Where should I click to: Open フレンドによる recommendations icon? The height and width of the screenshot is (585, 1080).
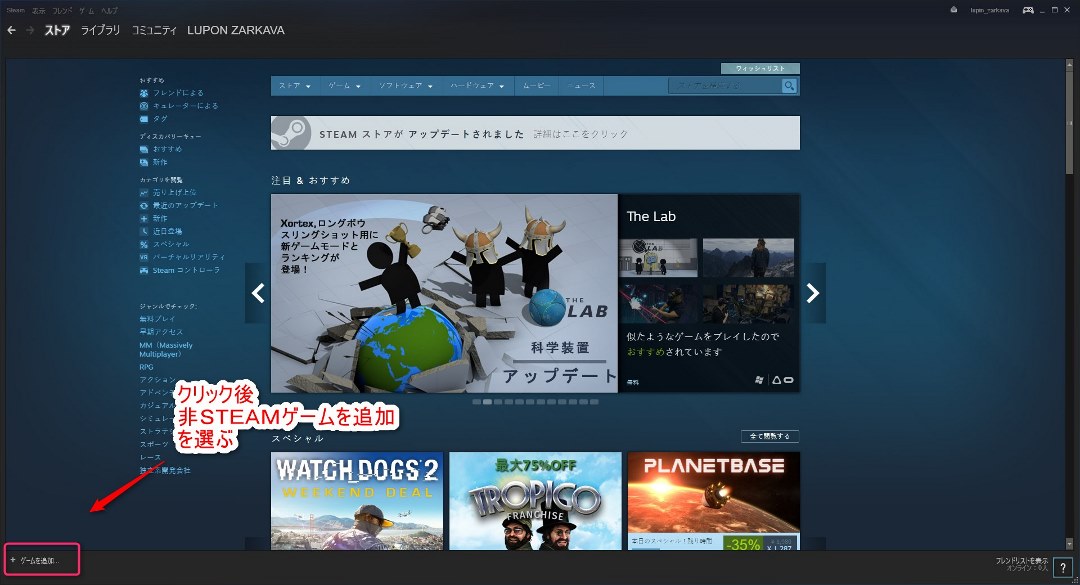coord(144,93)
